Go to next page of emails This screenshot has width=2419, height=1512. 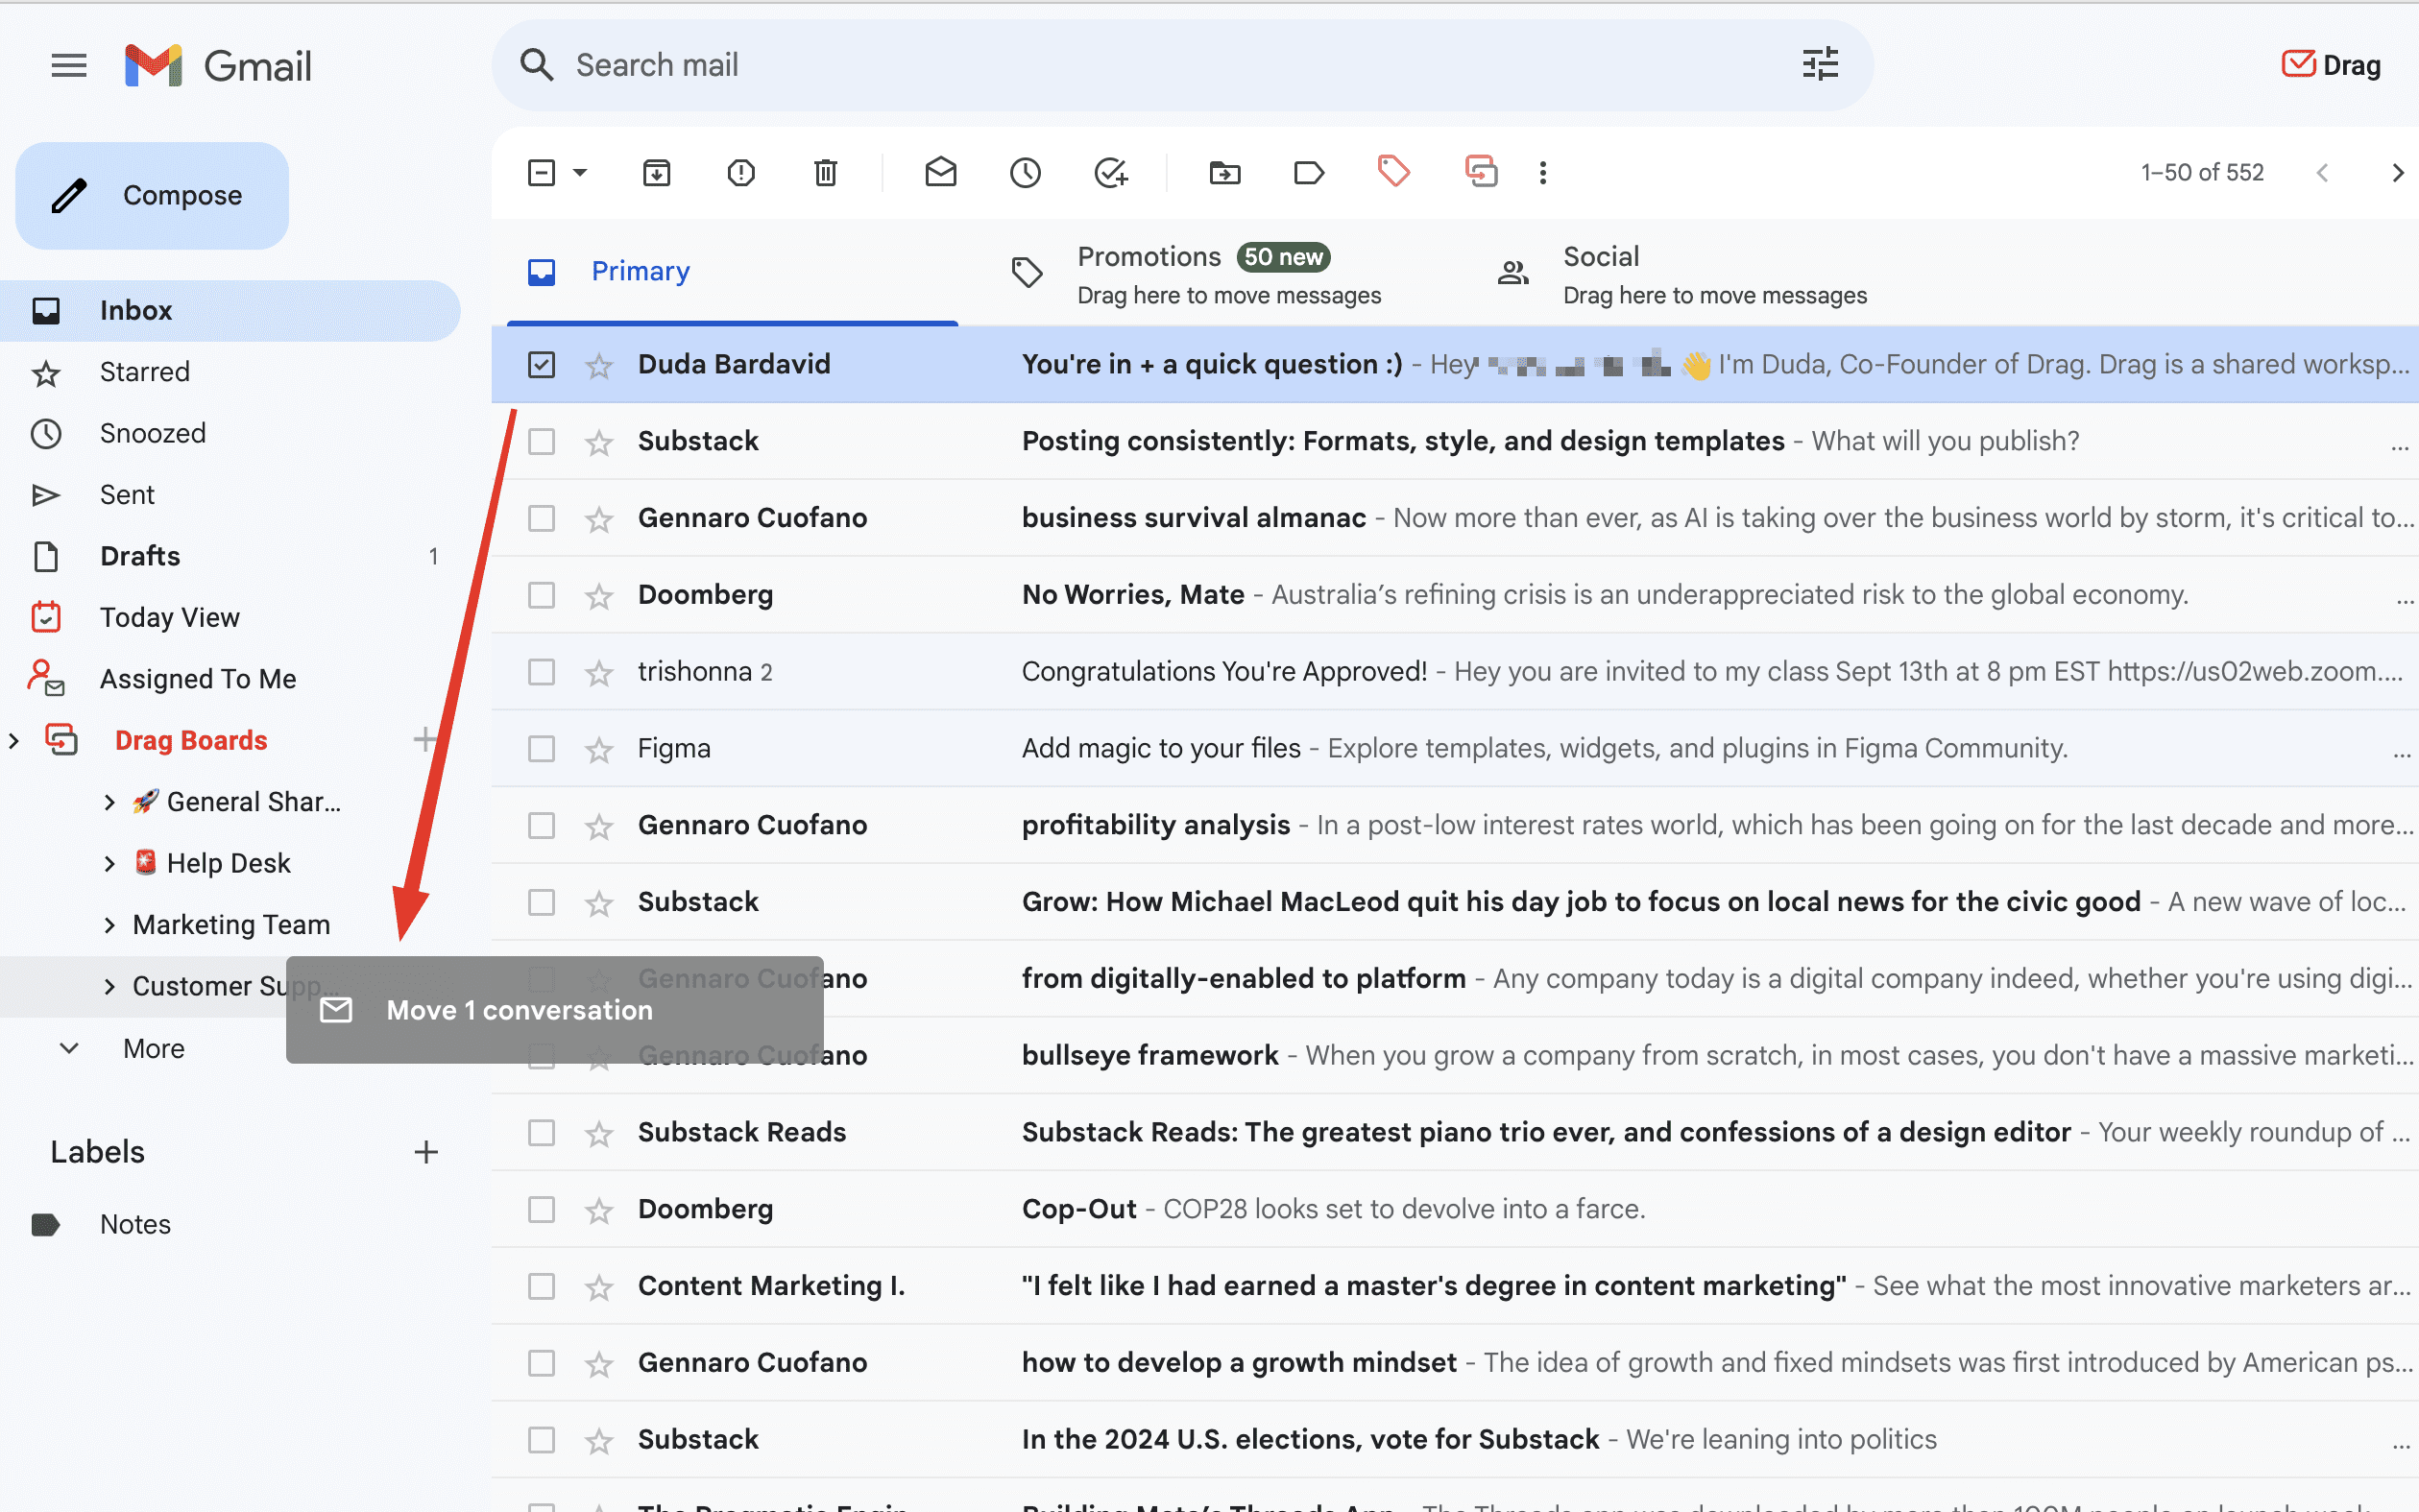(x=2397, y=173)
